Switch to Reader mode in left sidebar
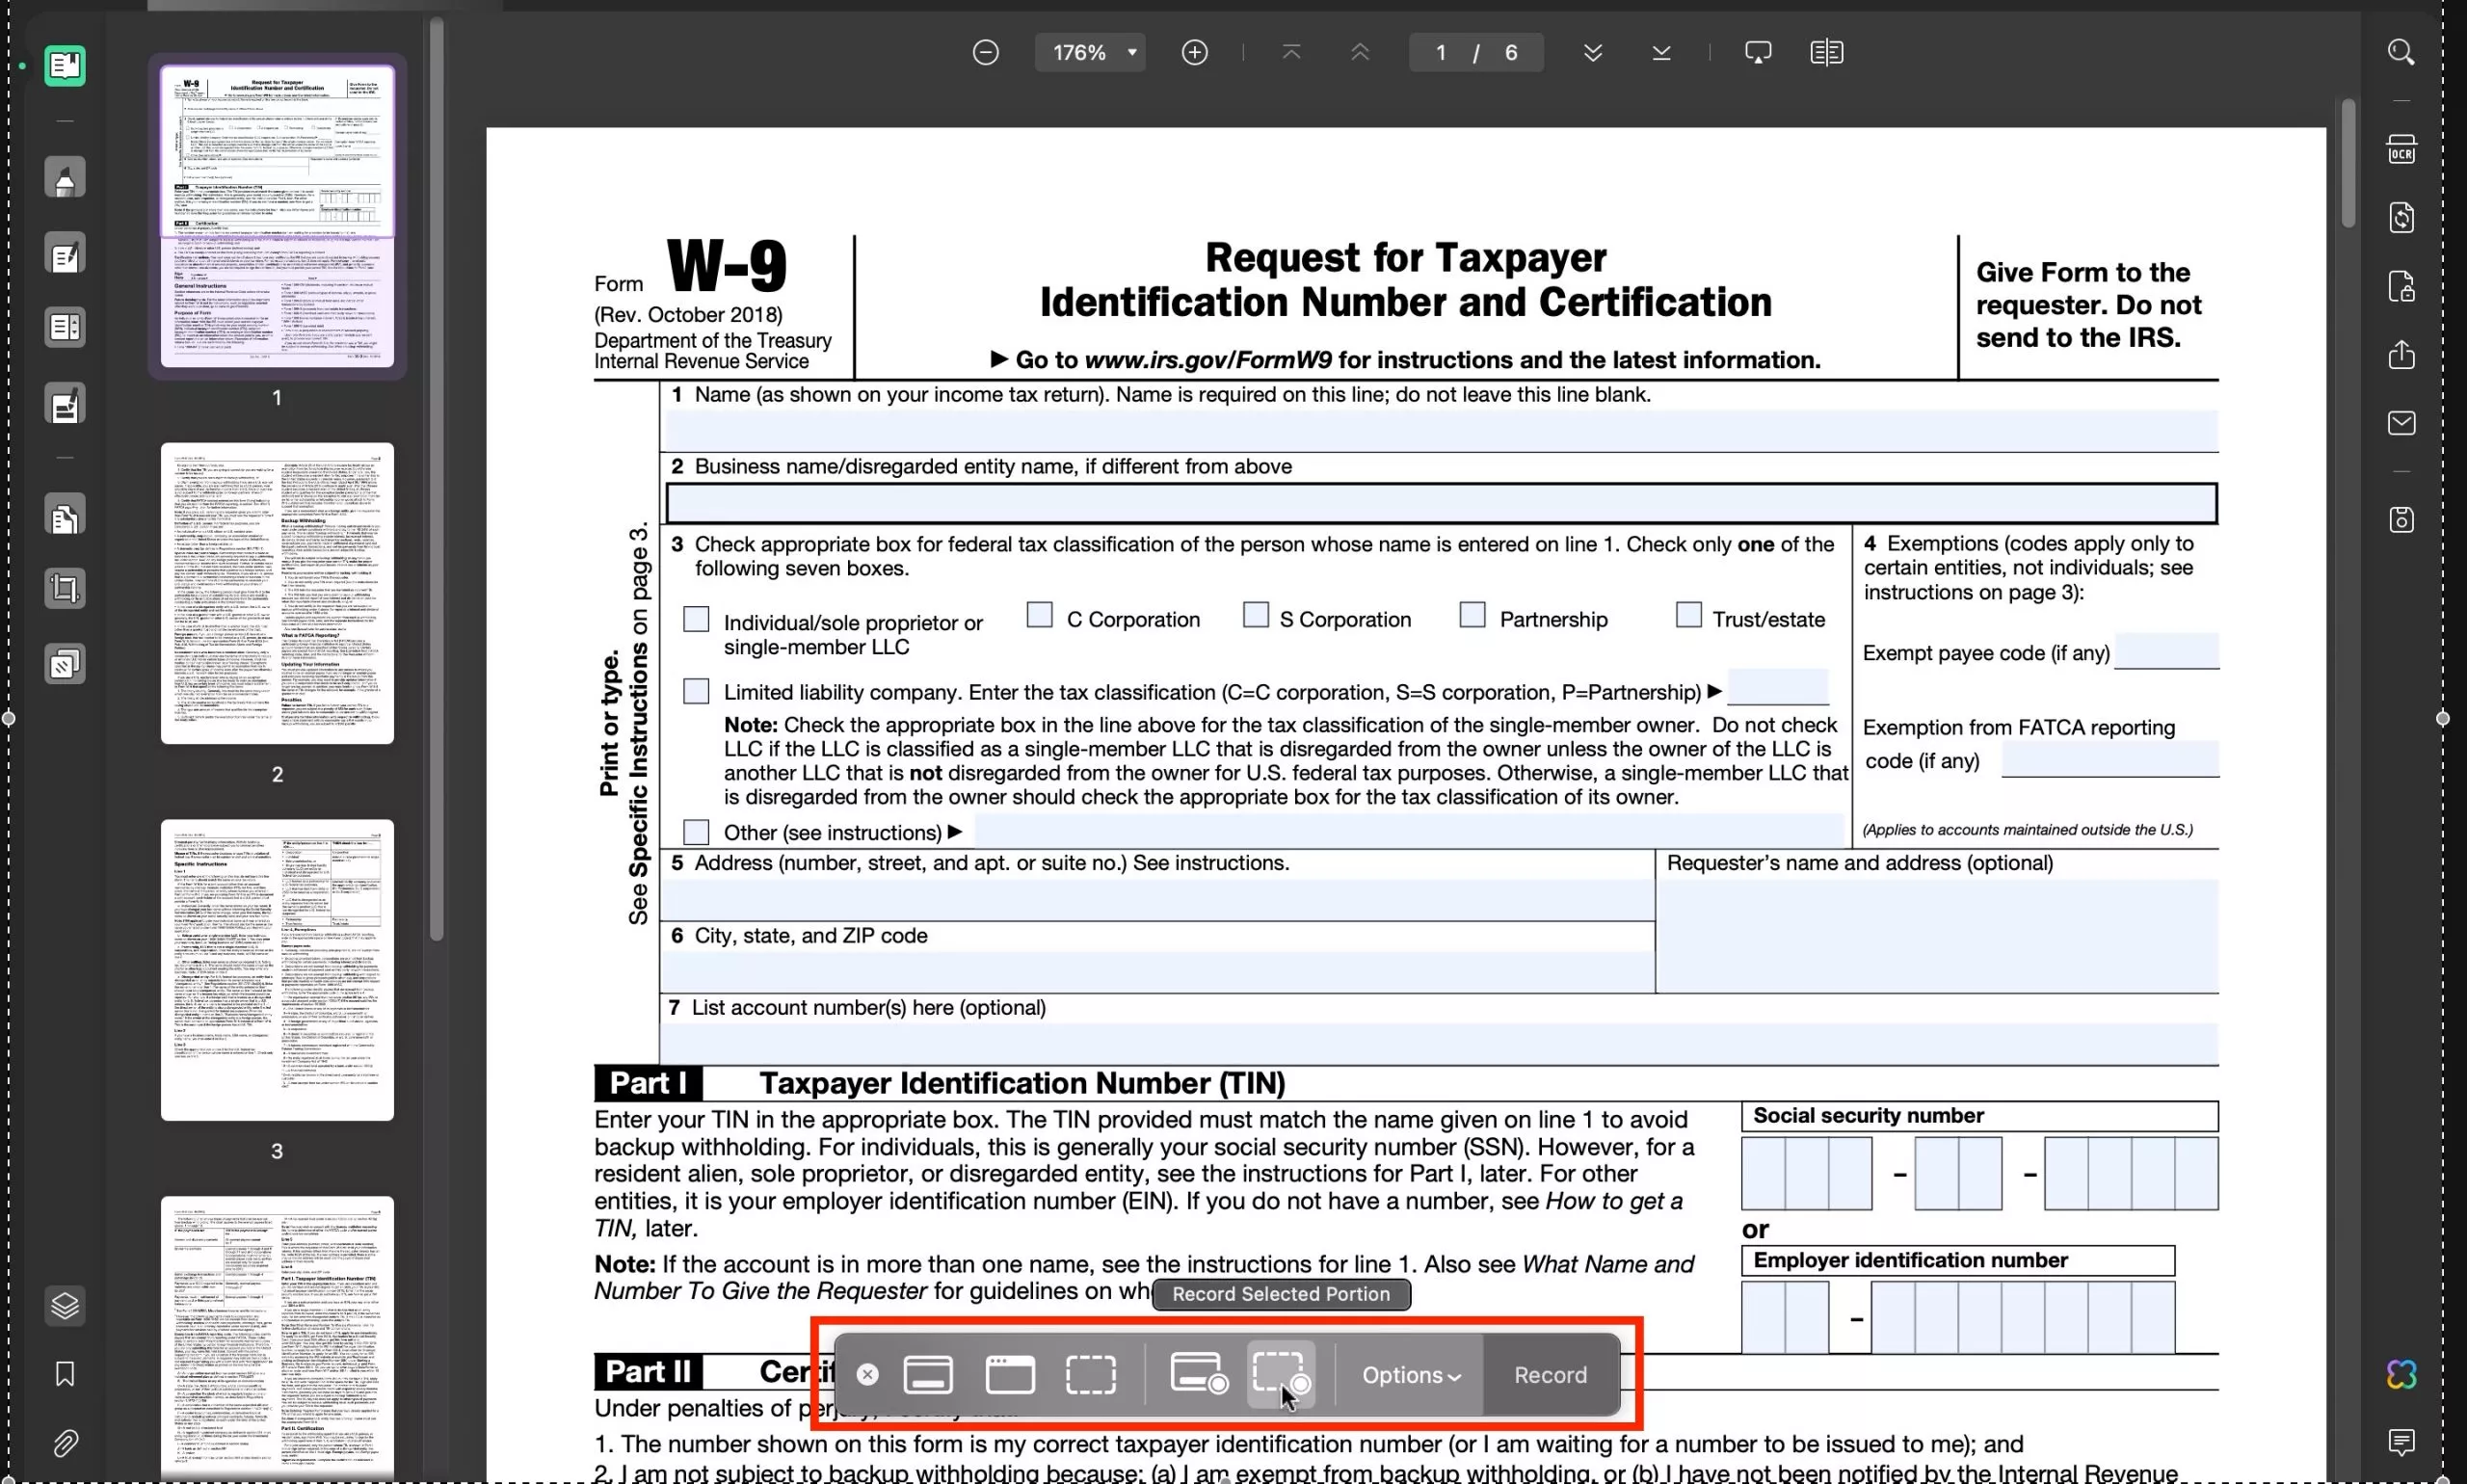Screen dimensions: 2467x1484 coord(65,66)
